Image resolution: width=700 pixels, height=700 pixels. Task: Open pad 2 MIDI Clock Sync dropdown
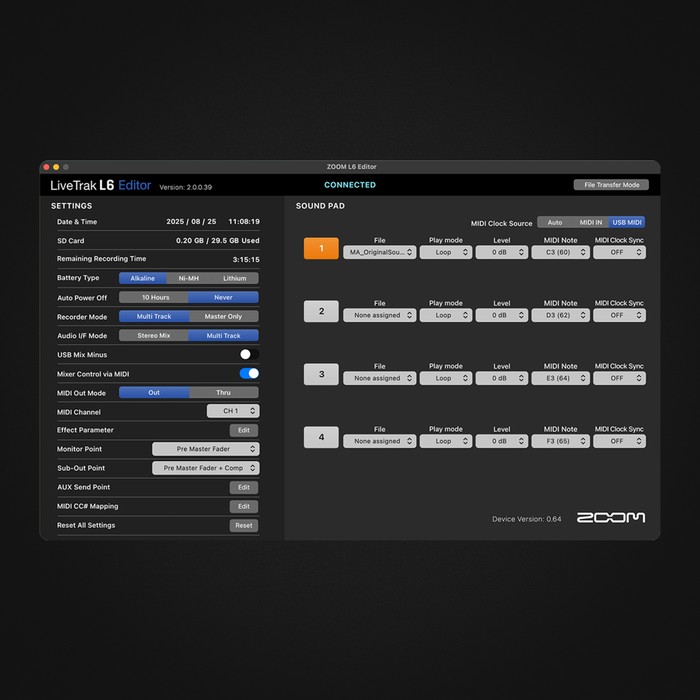(619, 315)
